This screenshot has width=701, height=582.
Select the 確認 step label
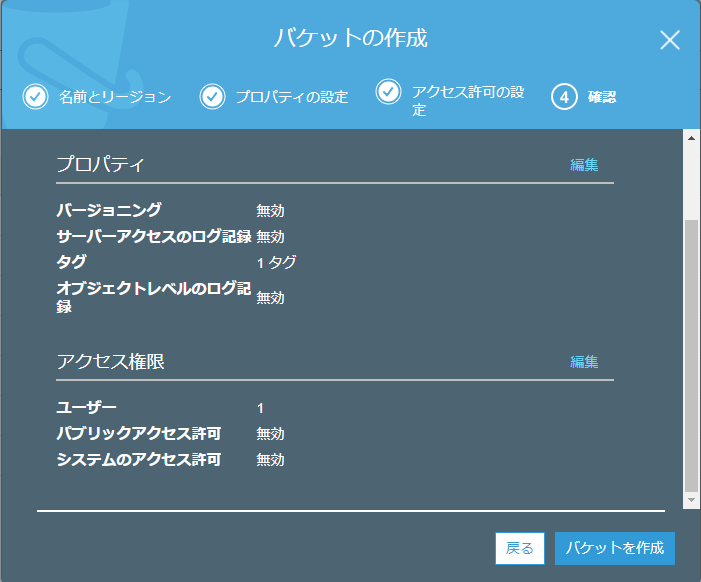click(x=602, y=97)
